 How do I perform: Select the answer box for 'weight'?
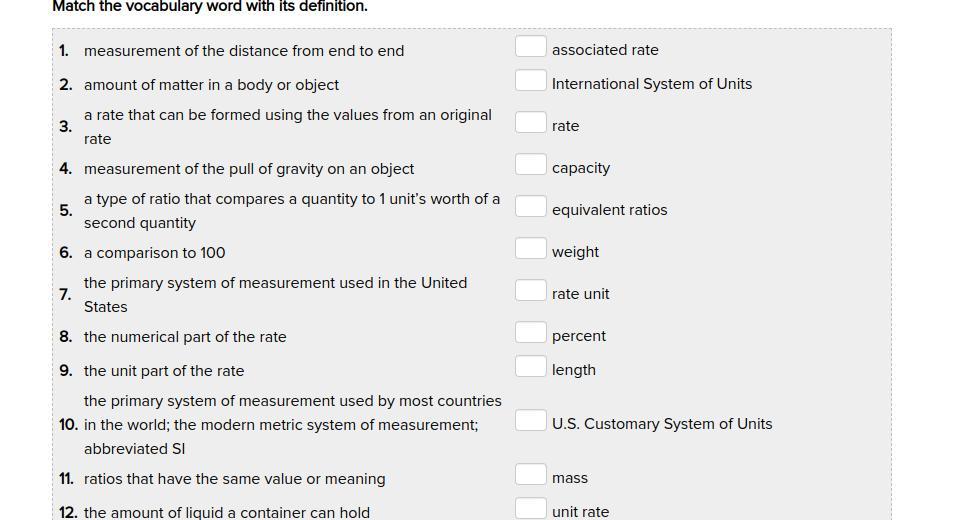point(530,249)
